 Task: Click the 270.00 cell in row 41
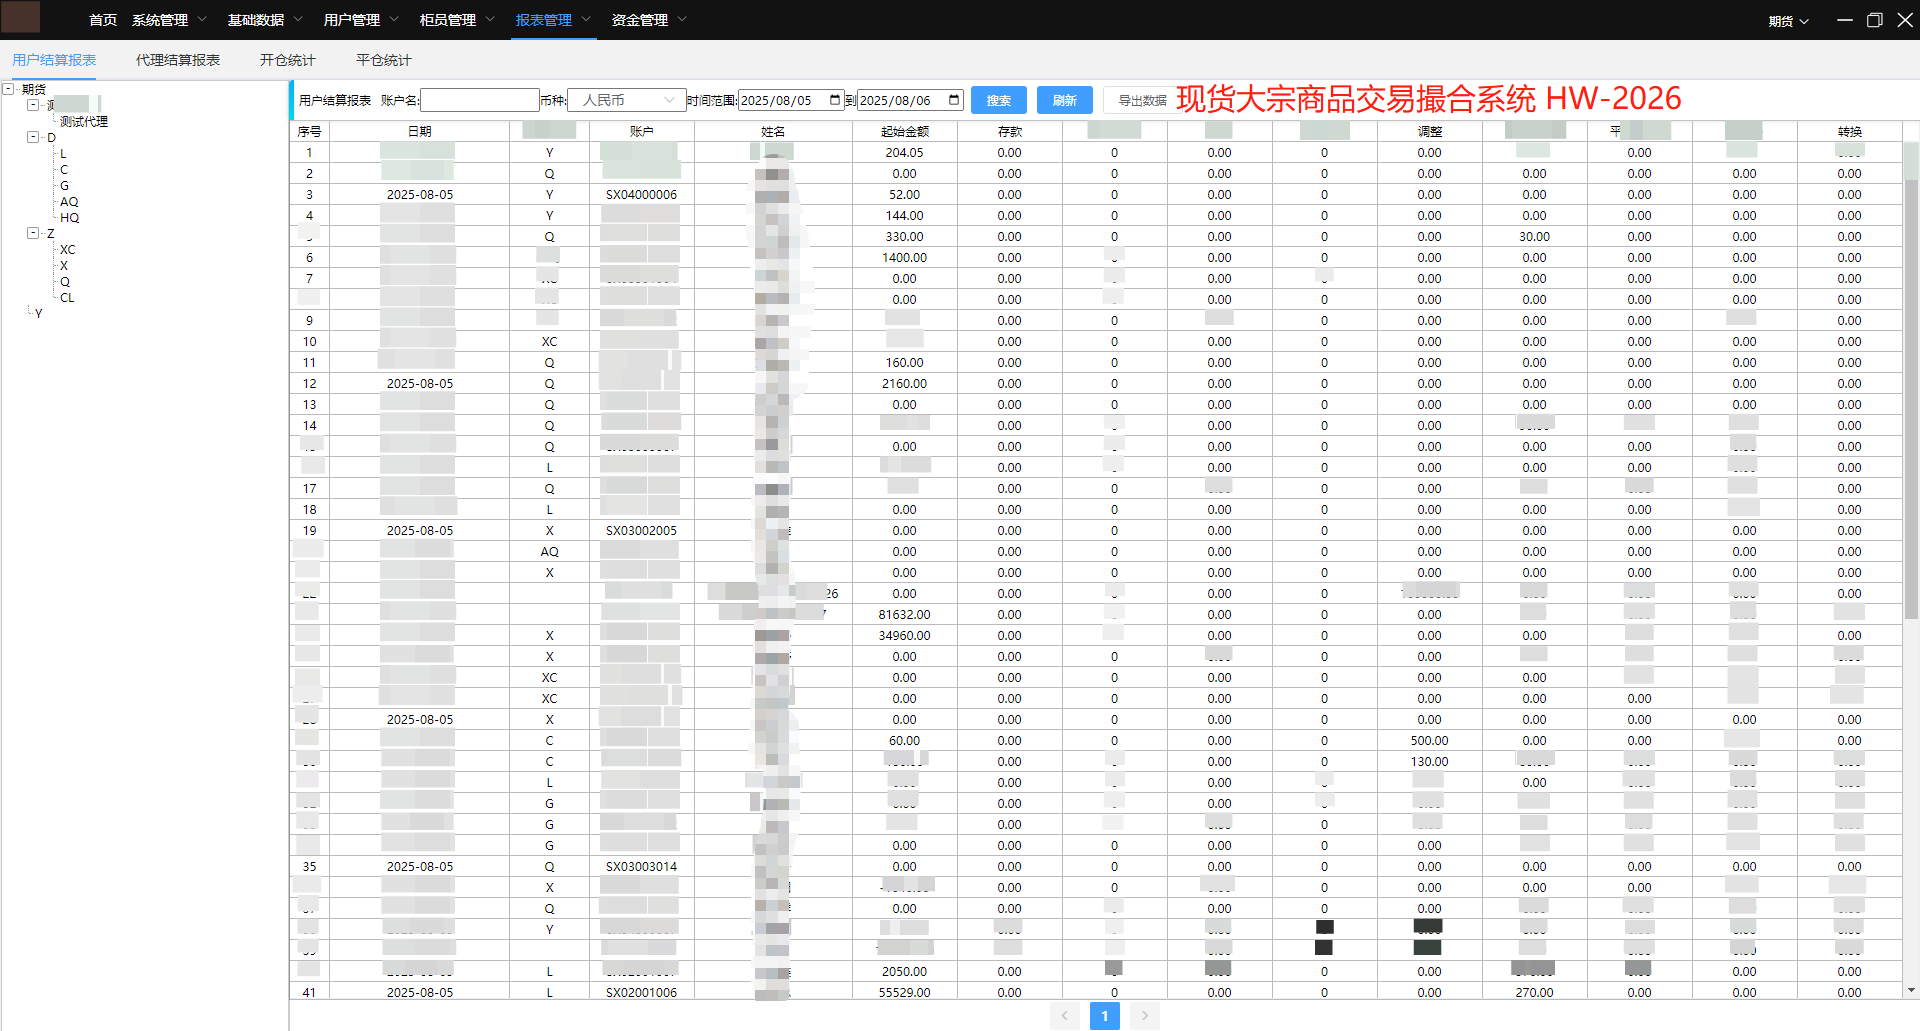[x=1535, y=992]
